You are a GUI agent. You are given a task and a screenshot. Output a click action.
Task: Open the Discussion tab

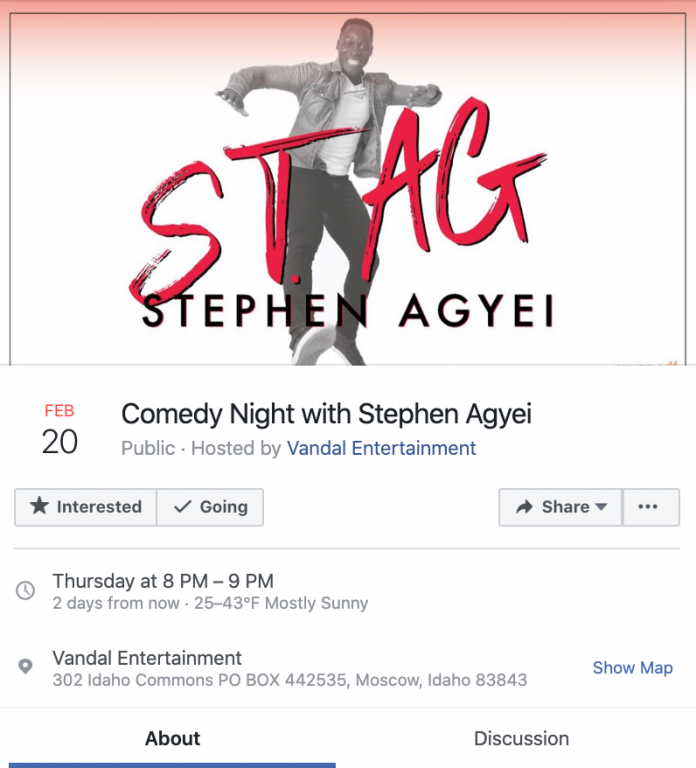coord(521,739)
